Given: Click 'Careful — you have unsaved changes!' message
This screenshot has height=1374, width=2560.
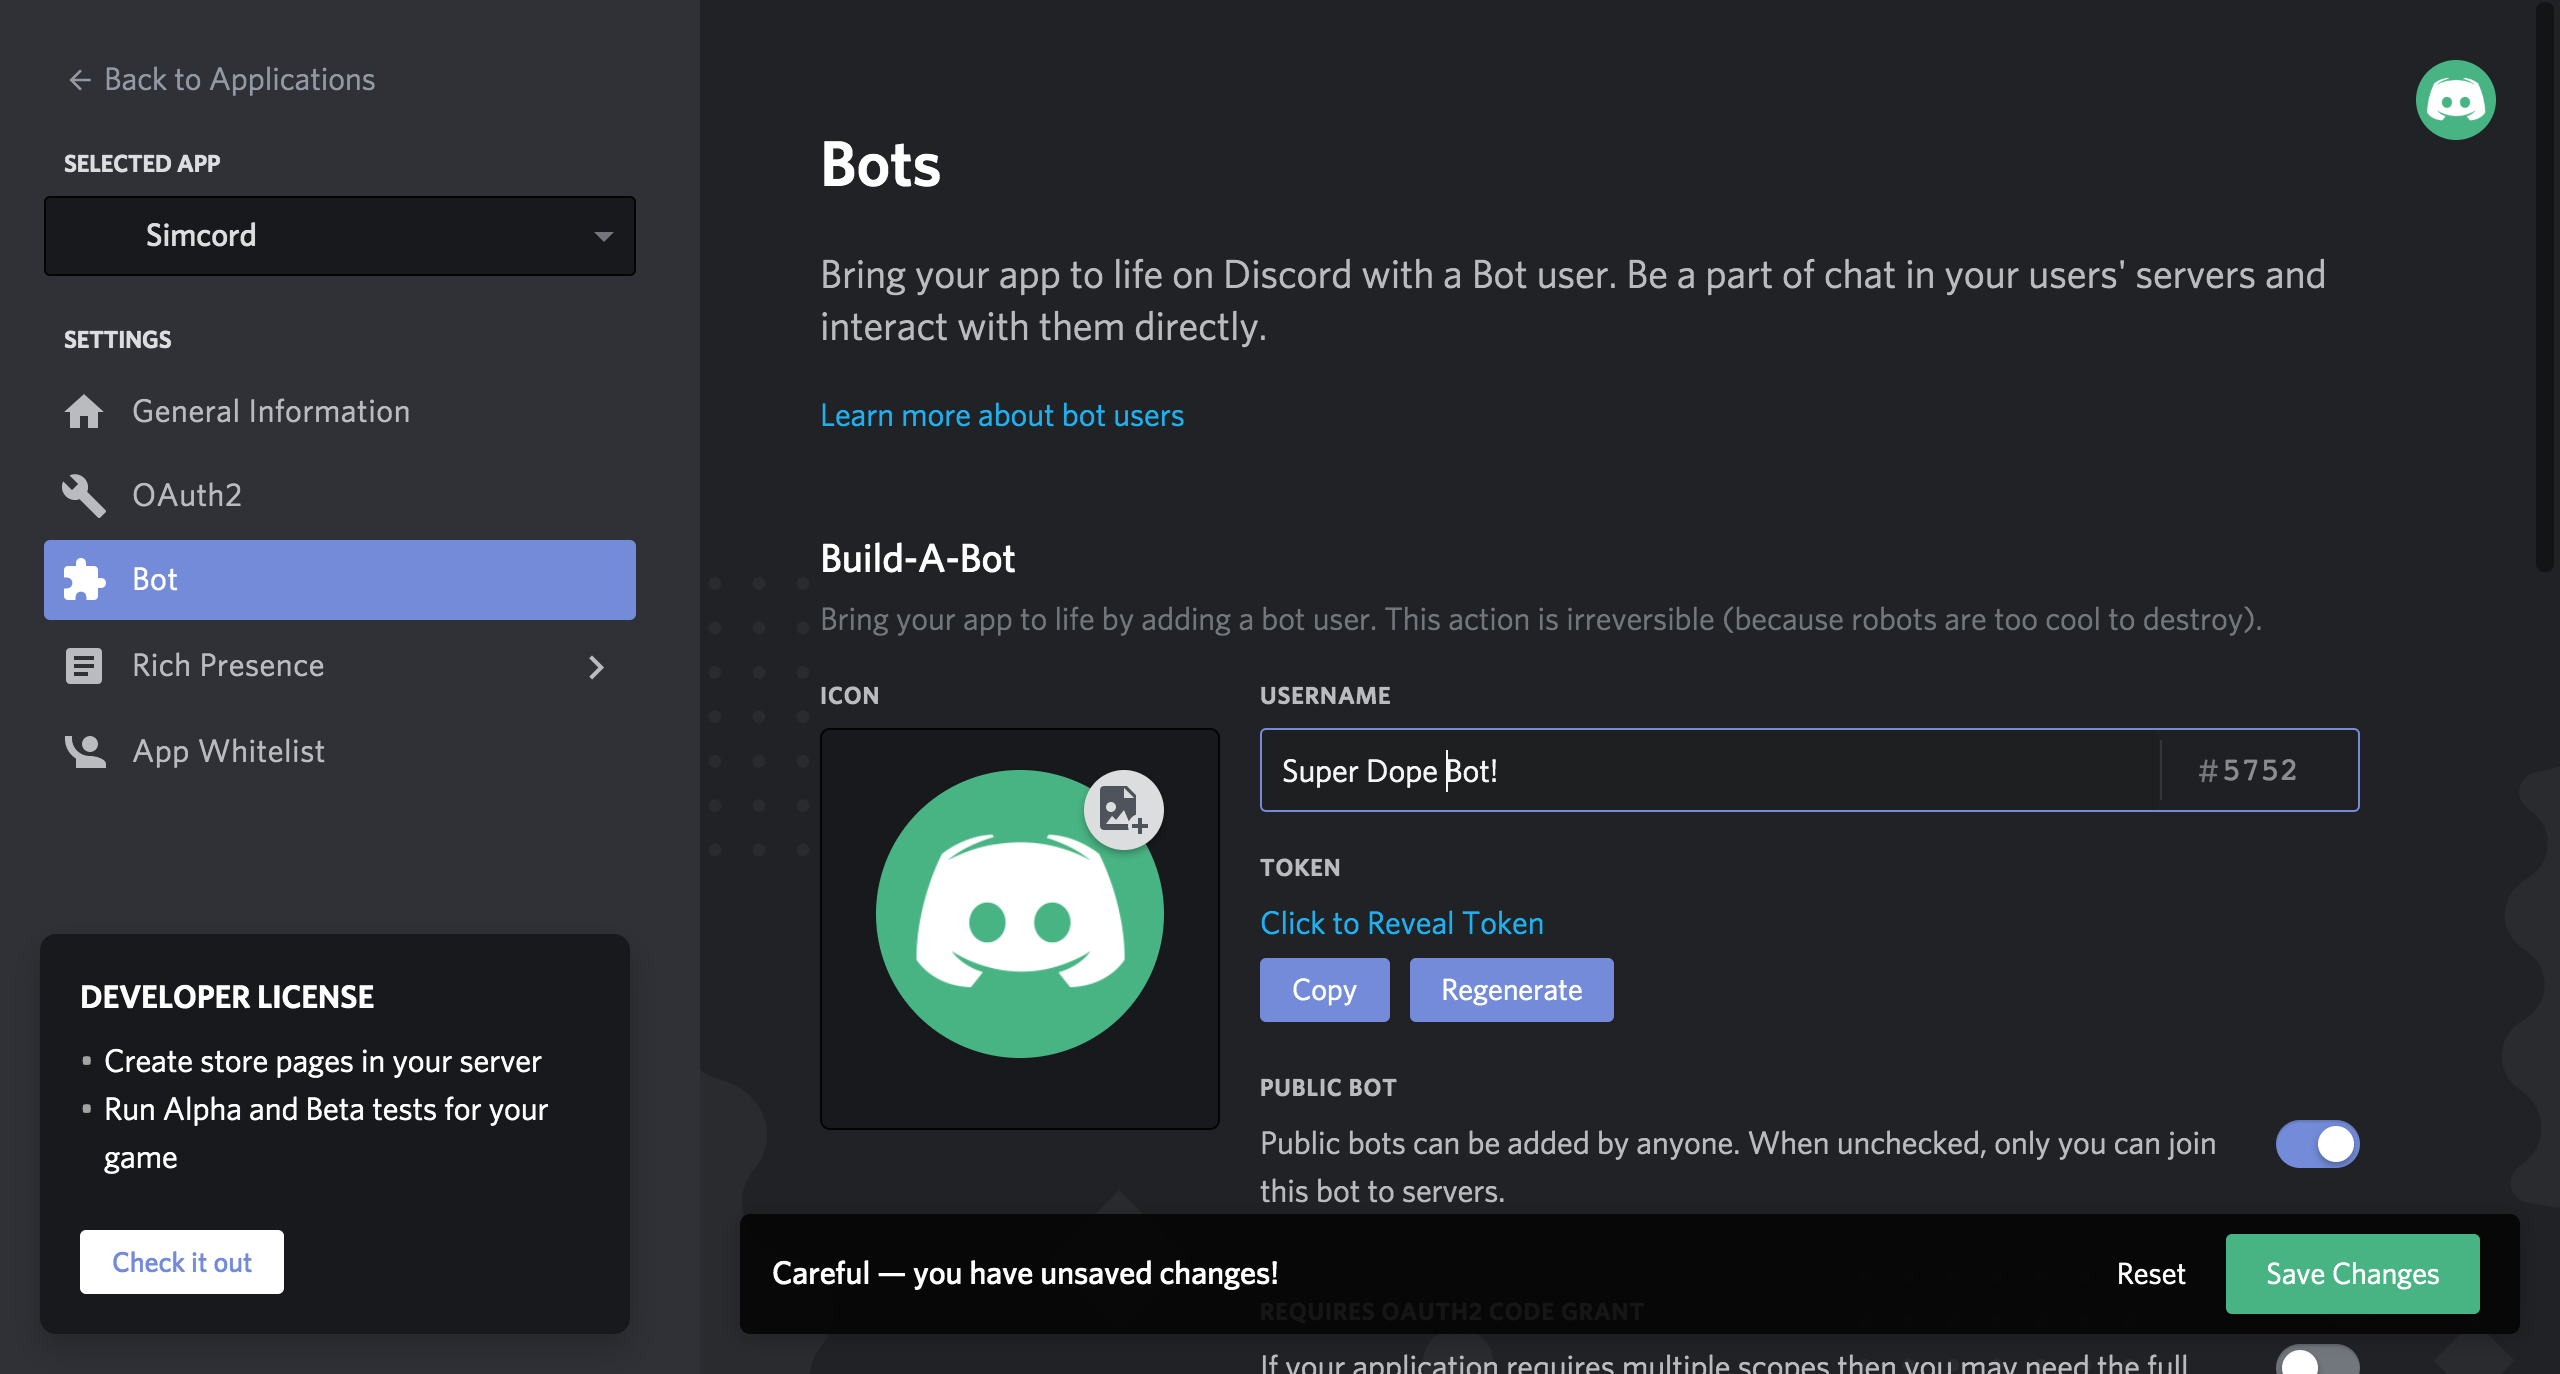Looking at the screenshot, I should coord(1025,1273).
